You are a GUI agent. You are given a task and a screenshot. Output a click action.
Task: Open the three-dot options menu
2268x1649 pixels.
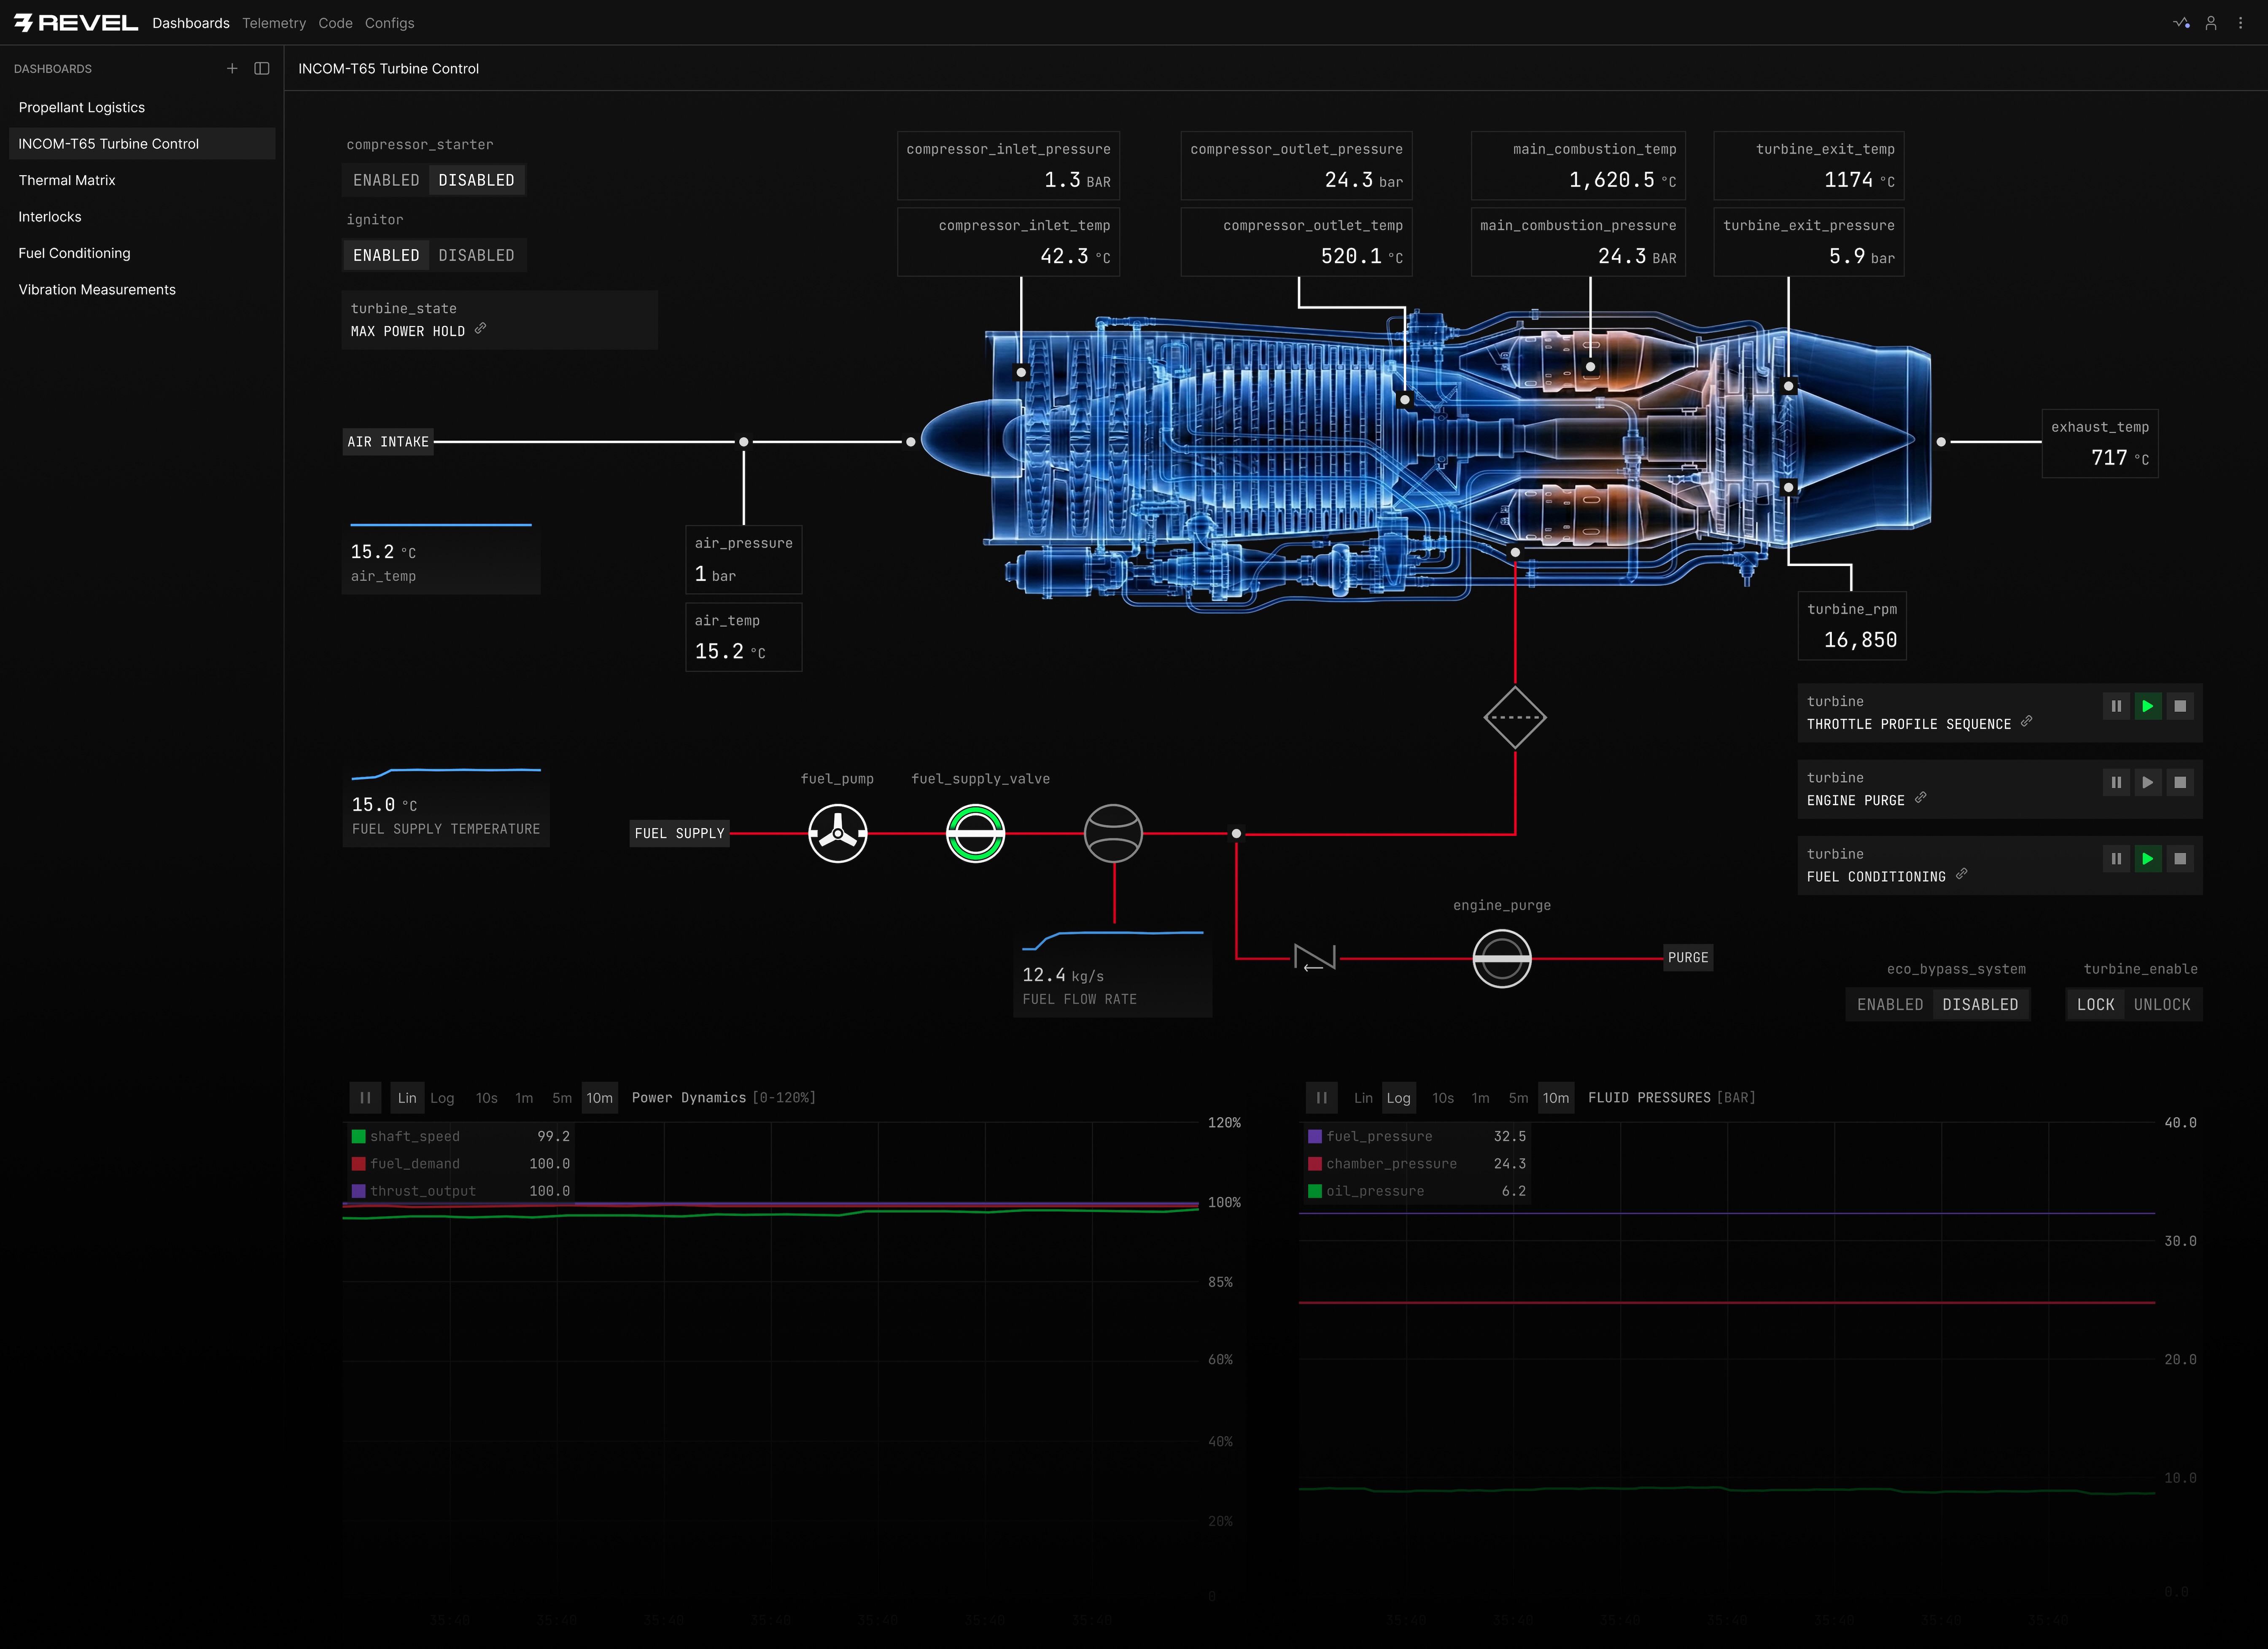pos(2240,23)
